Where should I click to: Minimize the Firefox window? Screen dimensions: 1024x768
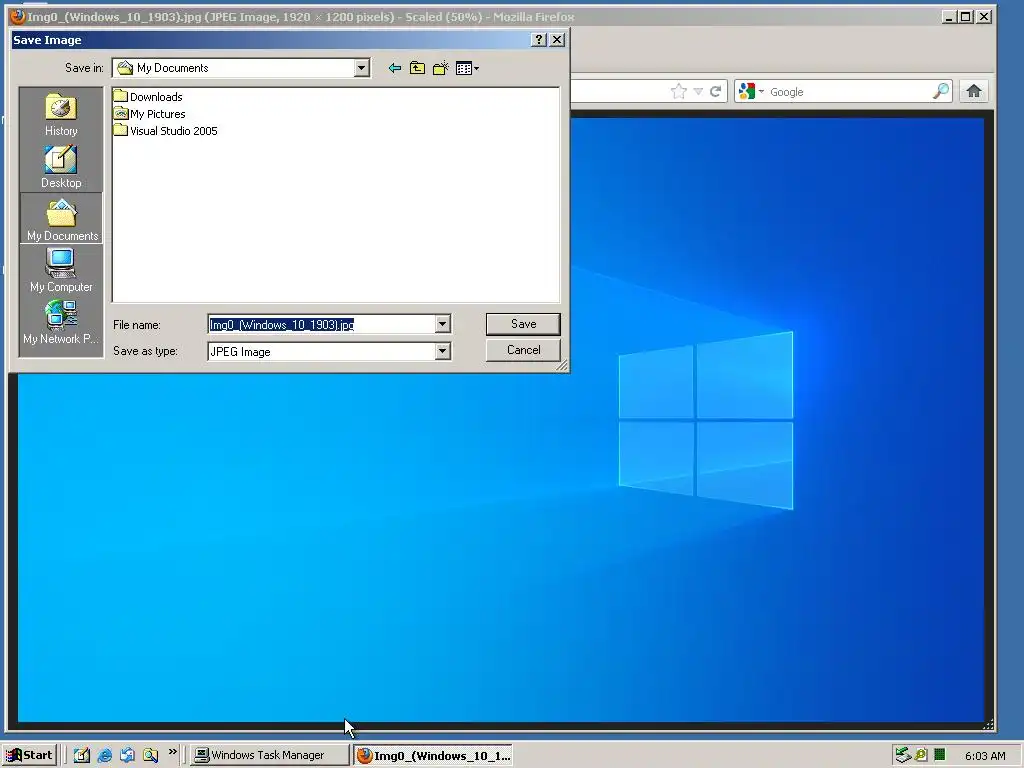[950, 17]
